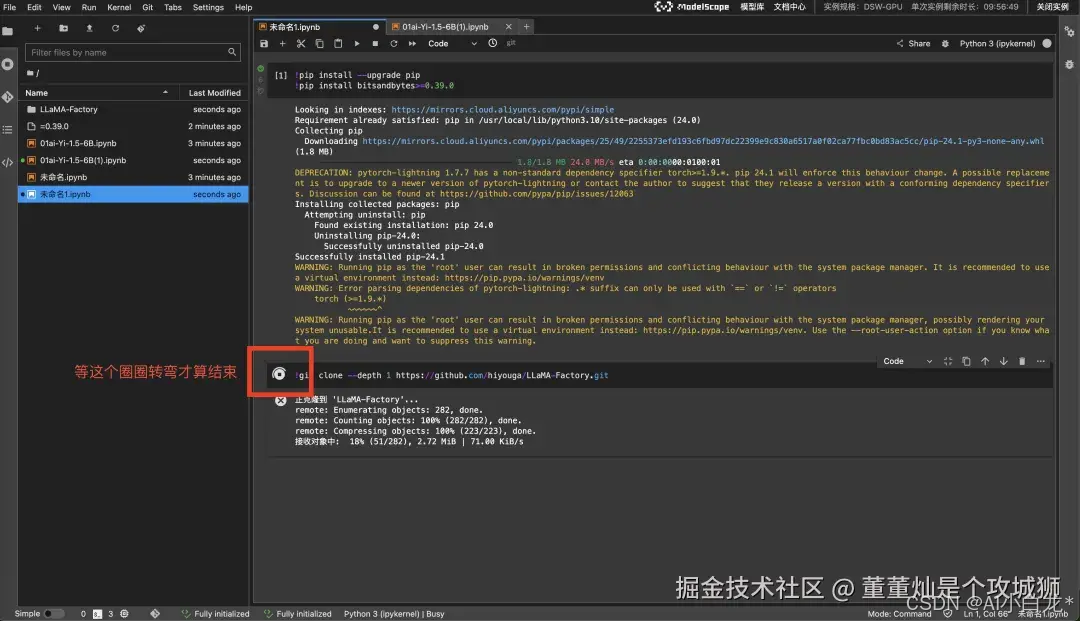Delete the active cell with trash icon

point(1022,361)
